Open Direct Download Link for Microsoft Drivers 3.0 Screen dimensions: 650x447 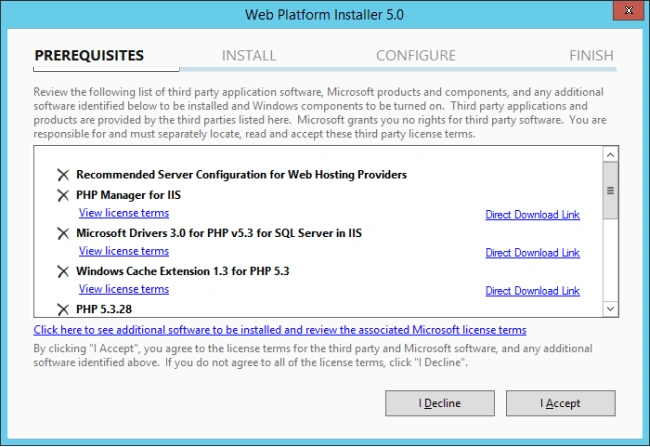pos(533,253)
